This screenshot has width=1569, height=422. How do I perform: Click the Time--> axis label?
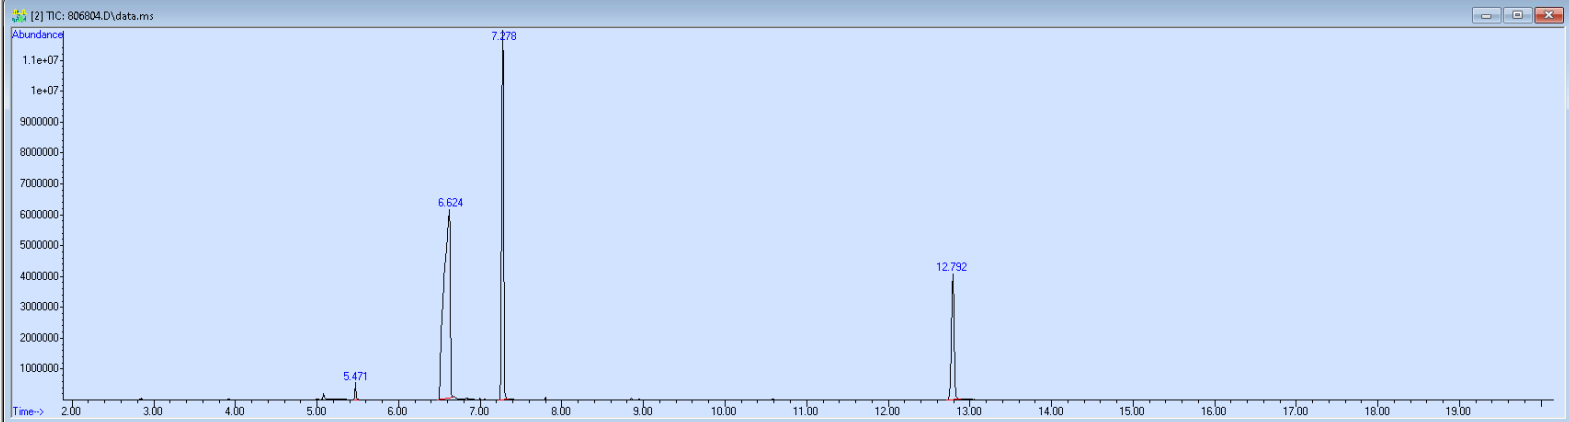[28, 411]
